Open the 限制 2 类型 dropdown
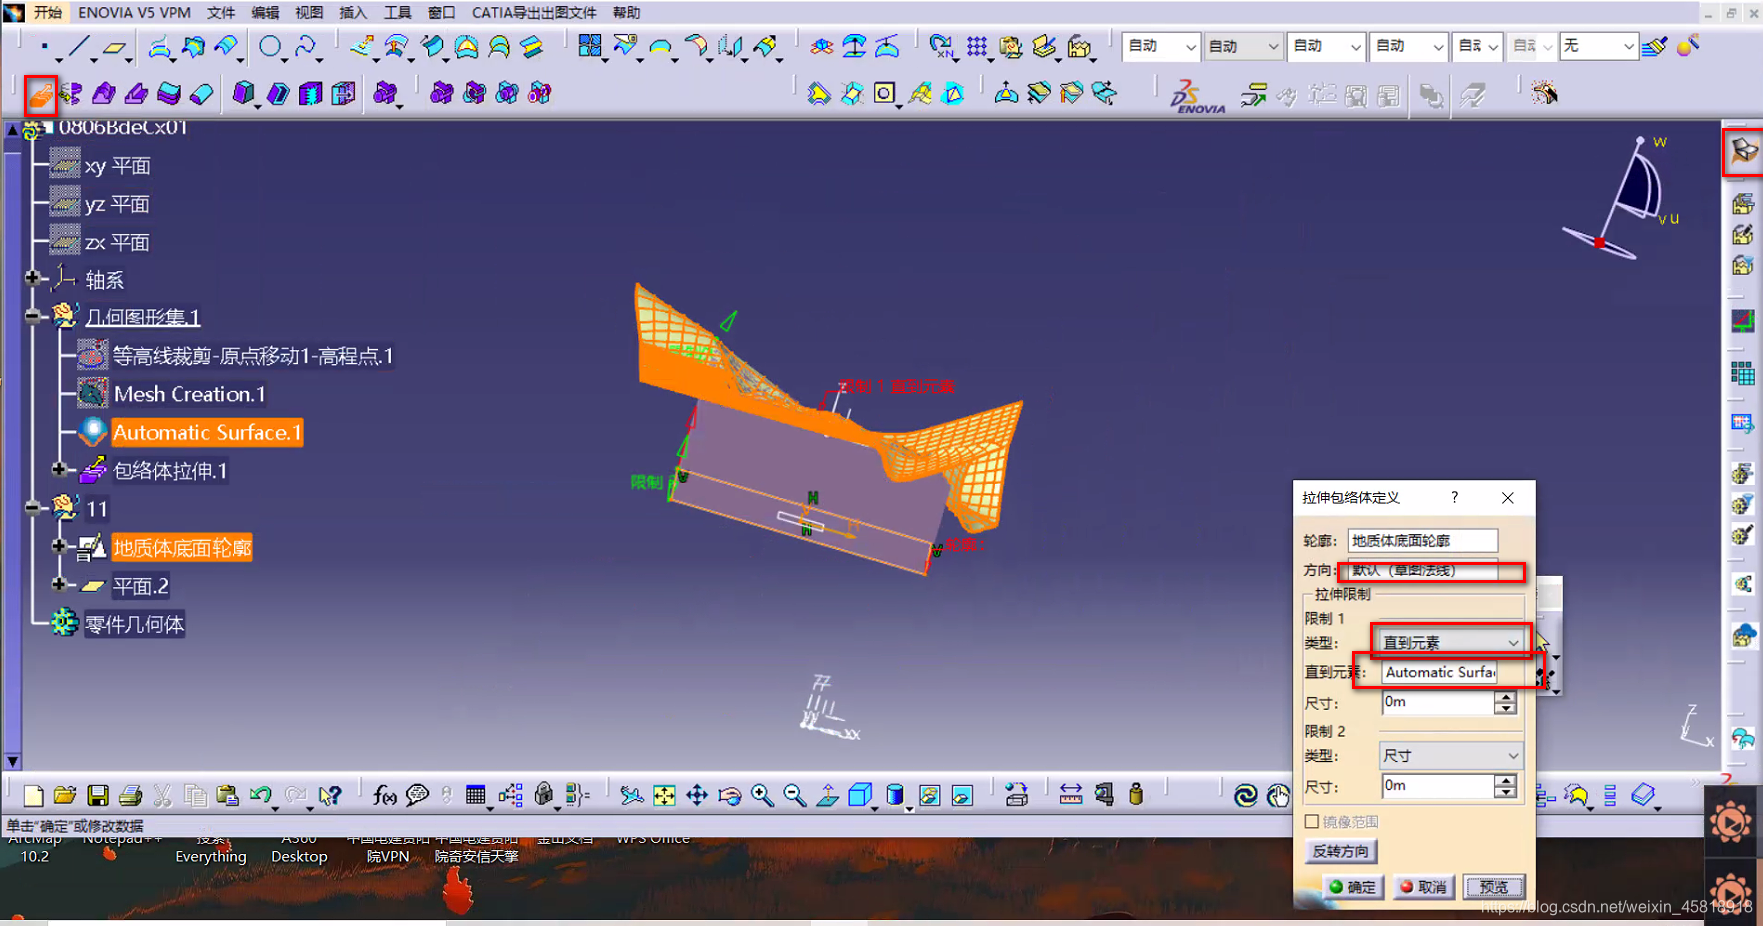Viewport: 1763px width, 926px height. (1450, 756)
